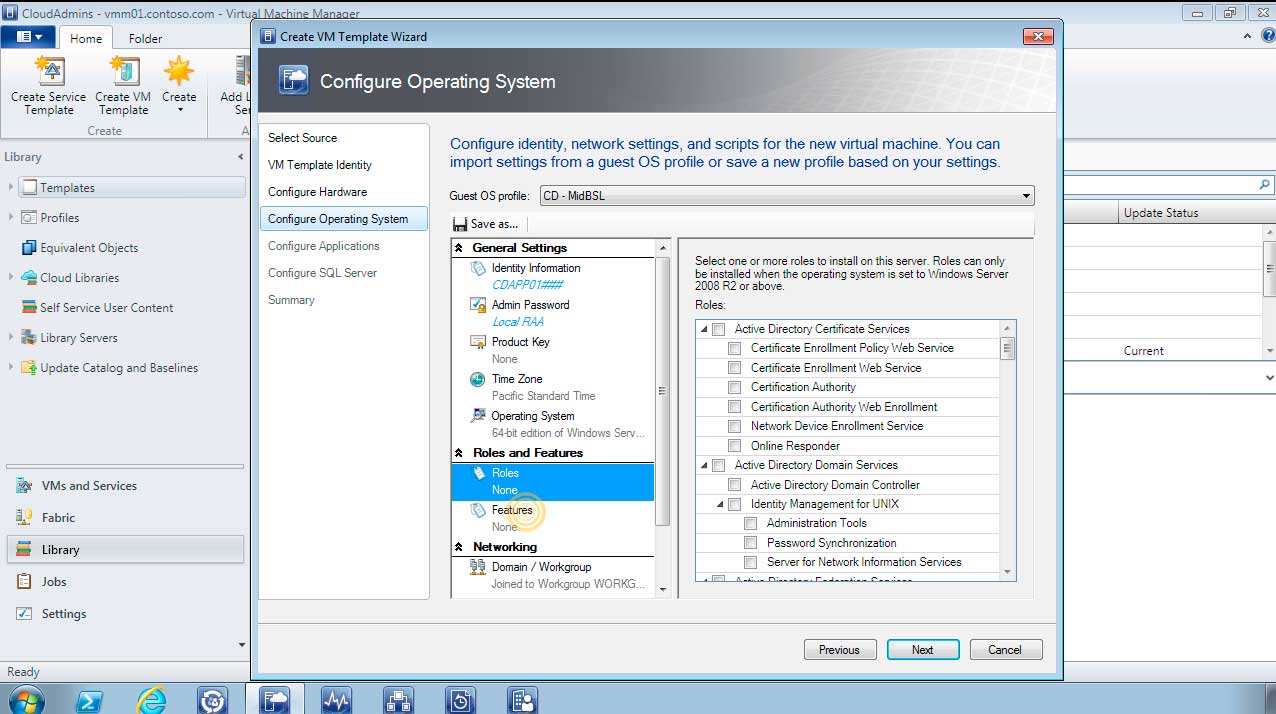Click the Create Service Template ribbon icon
Screen dimensions: 1276x714
49,72
